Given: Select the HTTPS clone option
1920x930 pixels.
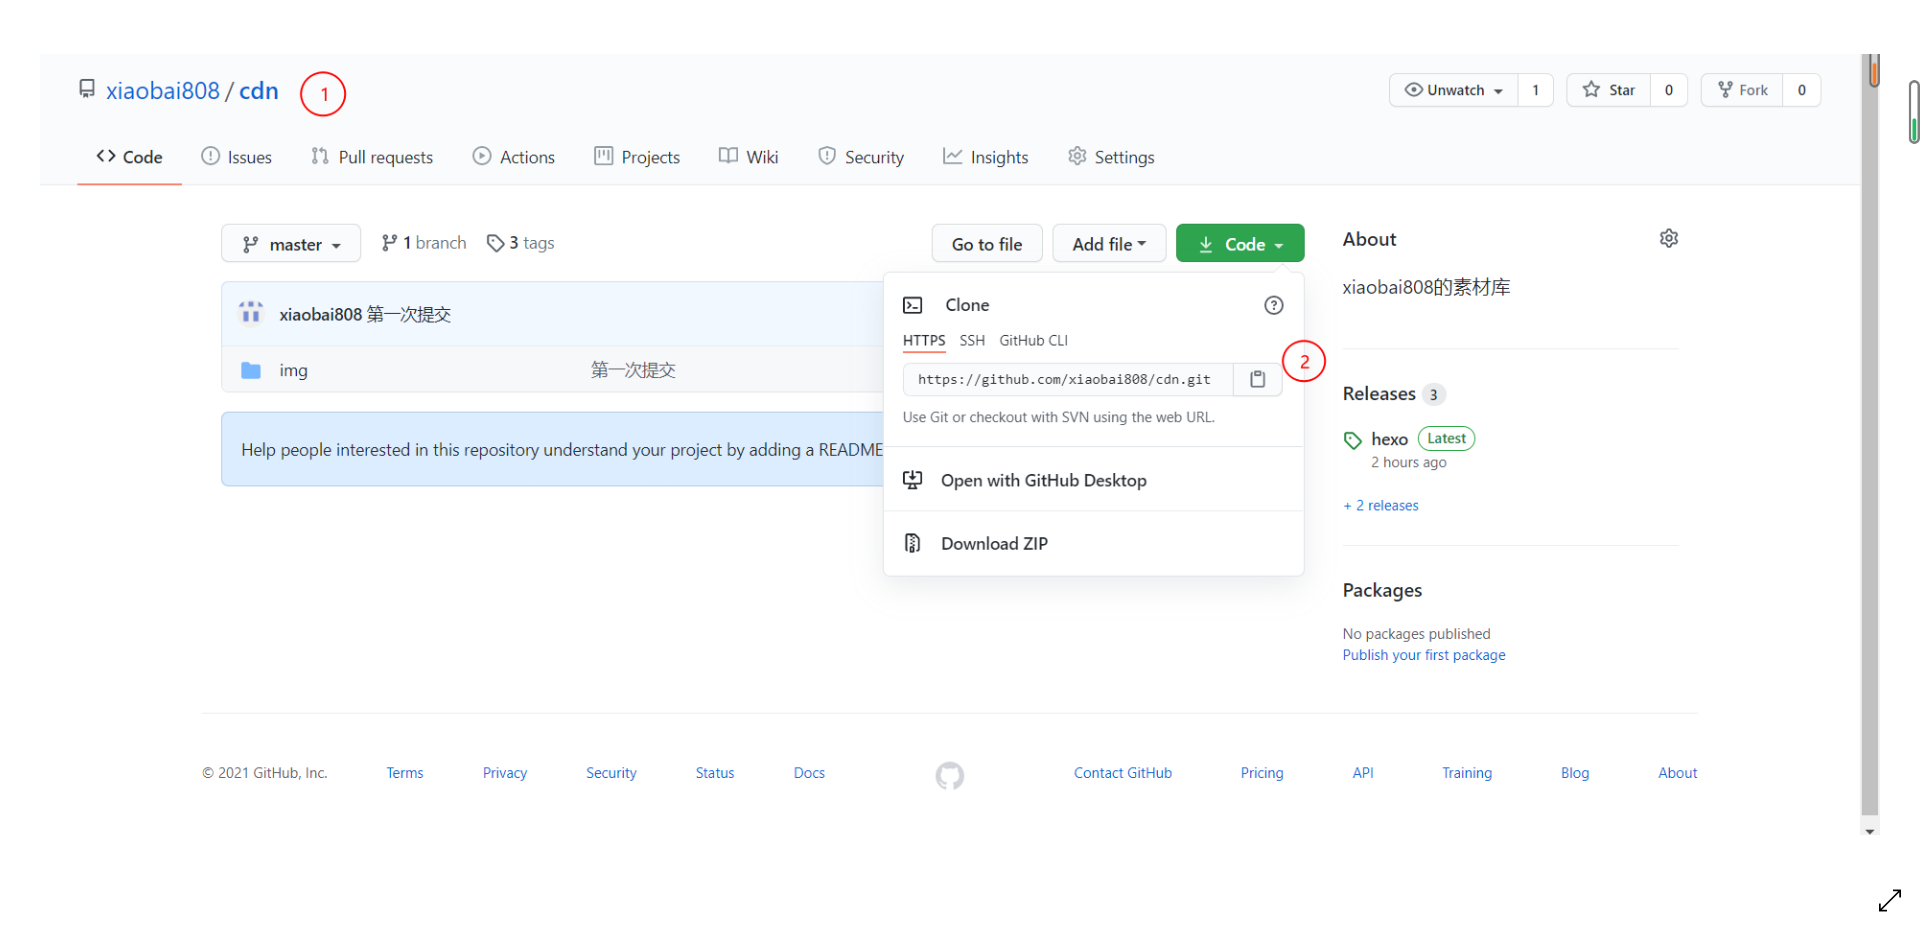Looking at the screenshot, I should click(x=923, y=340).
